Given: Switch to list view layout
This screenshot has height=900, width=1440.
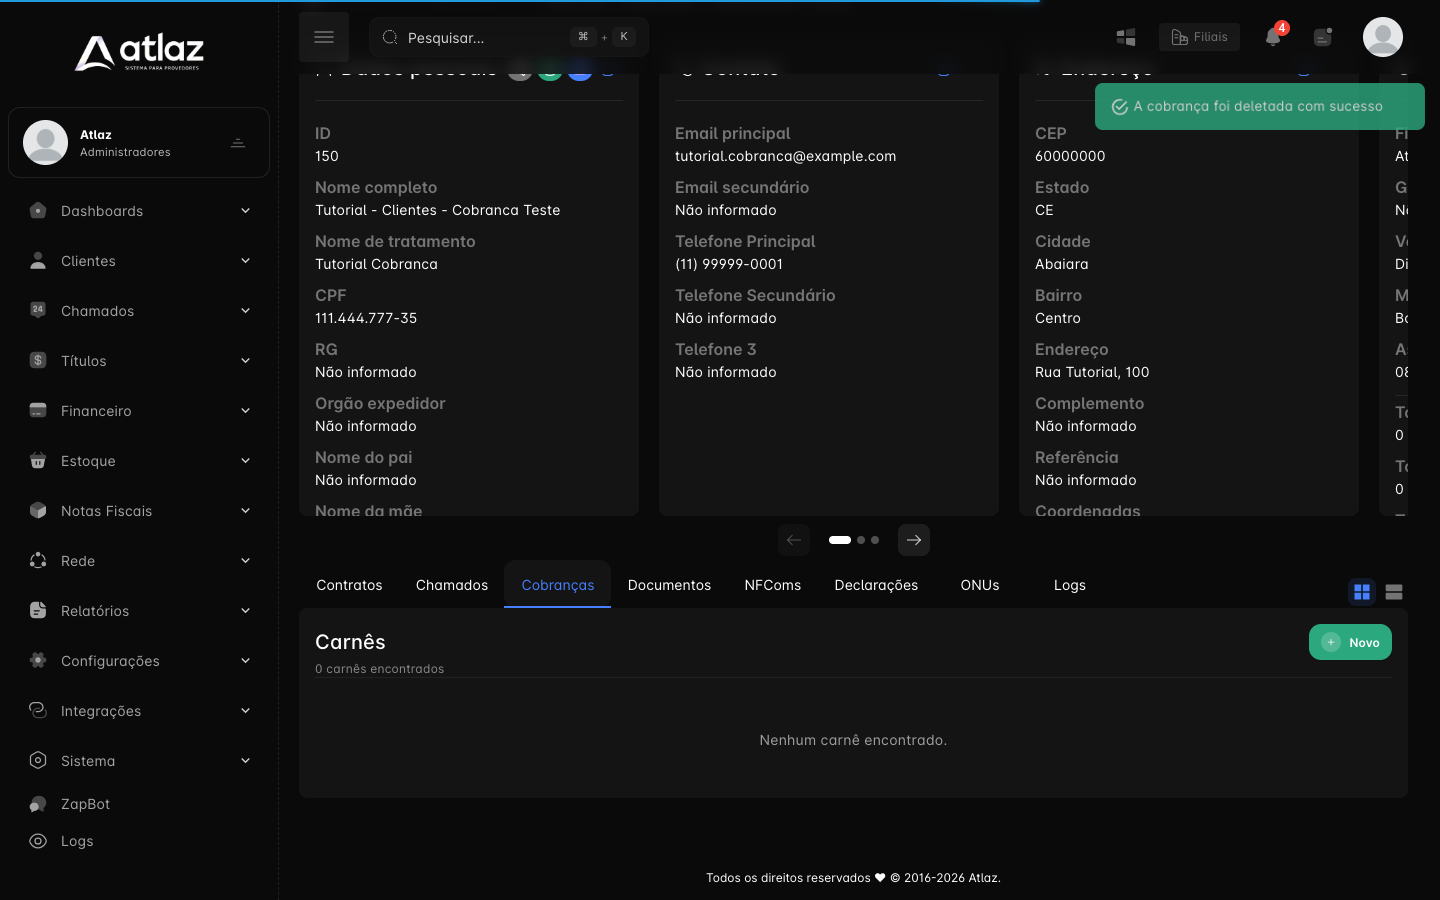Looking at the screenshot, I should 1394,592.
